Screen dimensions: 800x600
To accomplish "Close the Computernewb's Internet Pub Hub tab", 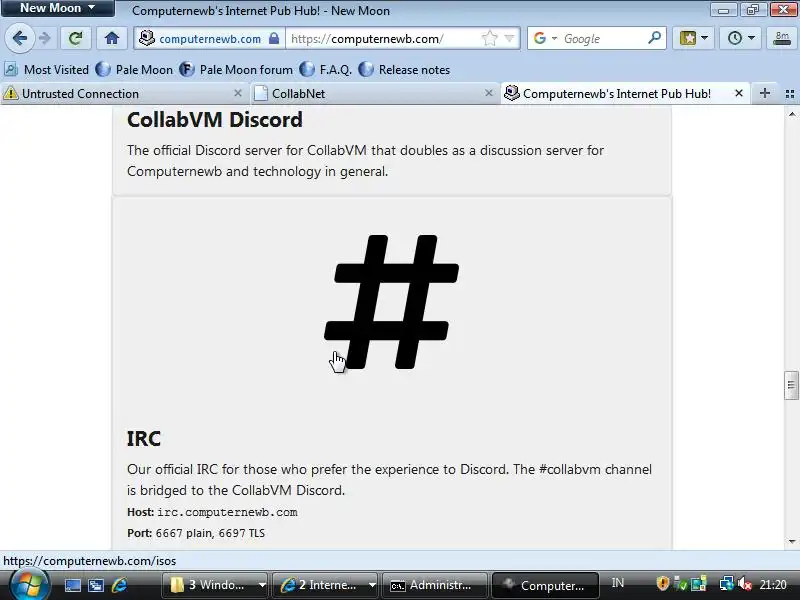I will pos(738,93).
